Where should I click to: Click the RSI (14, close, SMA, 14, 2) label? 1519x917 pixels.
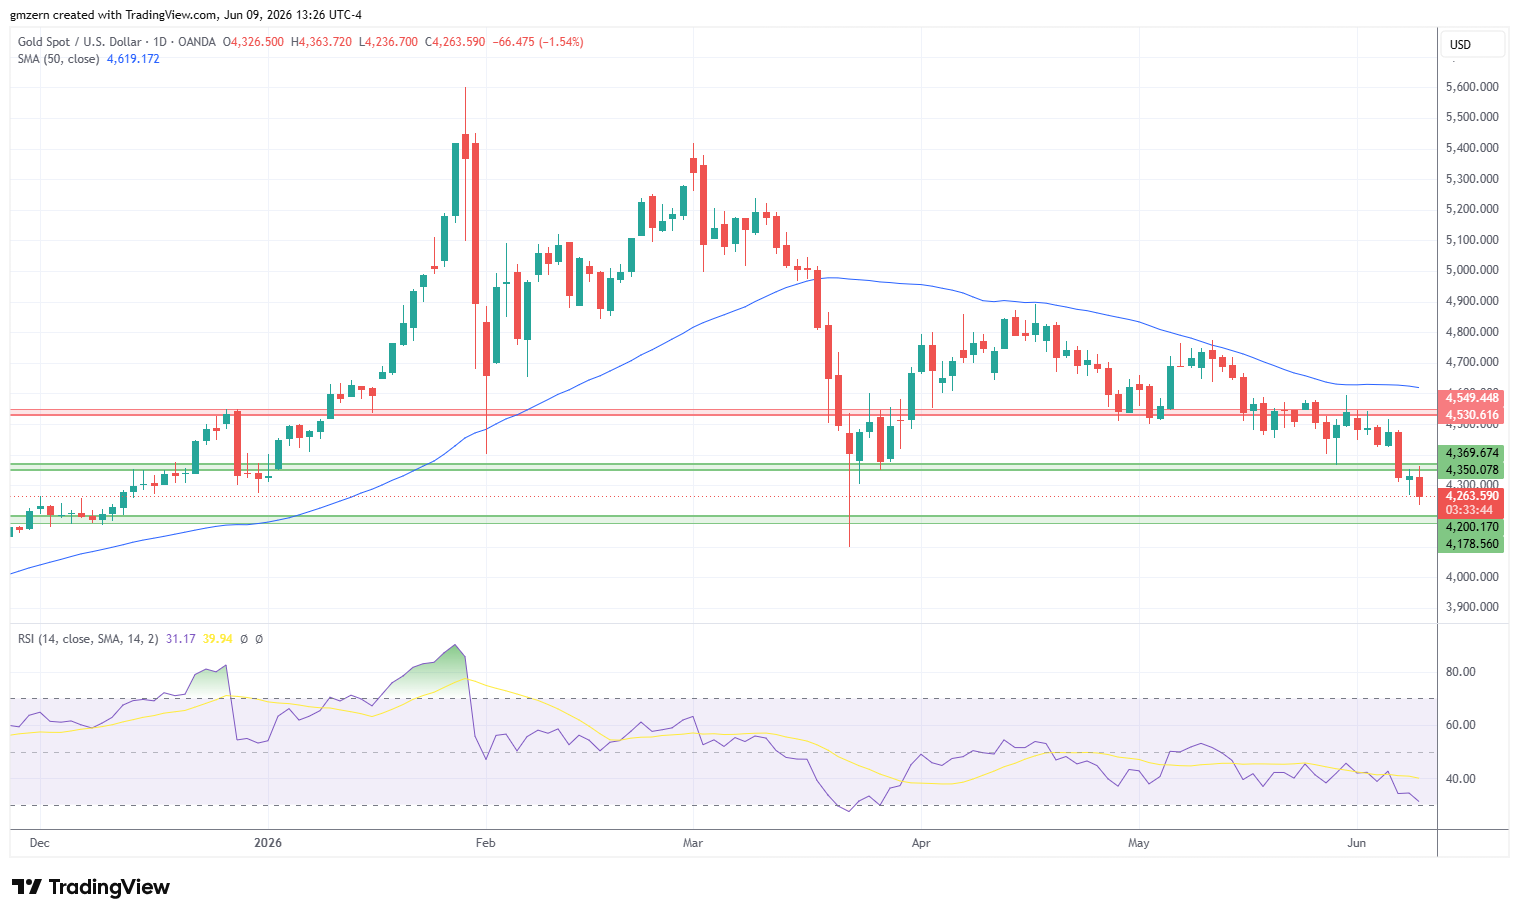pyautogui.click(x=88, y=638)
